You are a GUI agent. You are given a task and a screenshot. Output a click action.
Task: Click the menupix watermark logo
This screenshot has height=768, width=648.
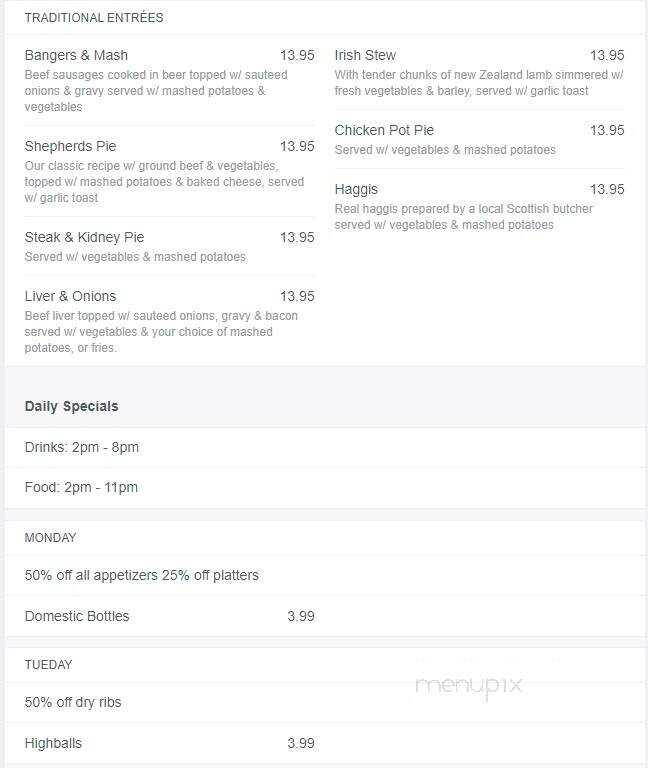tap(469, 686)
